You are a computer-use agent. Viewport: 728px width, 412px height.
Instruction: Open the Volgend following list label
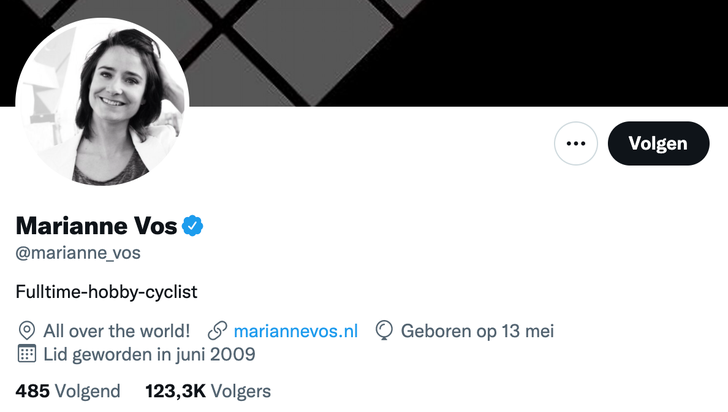pyautogui.click(x=88, y=391)
